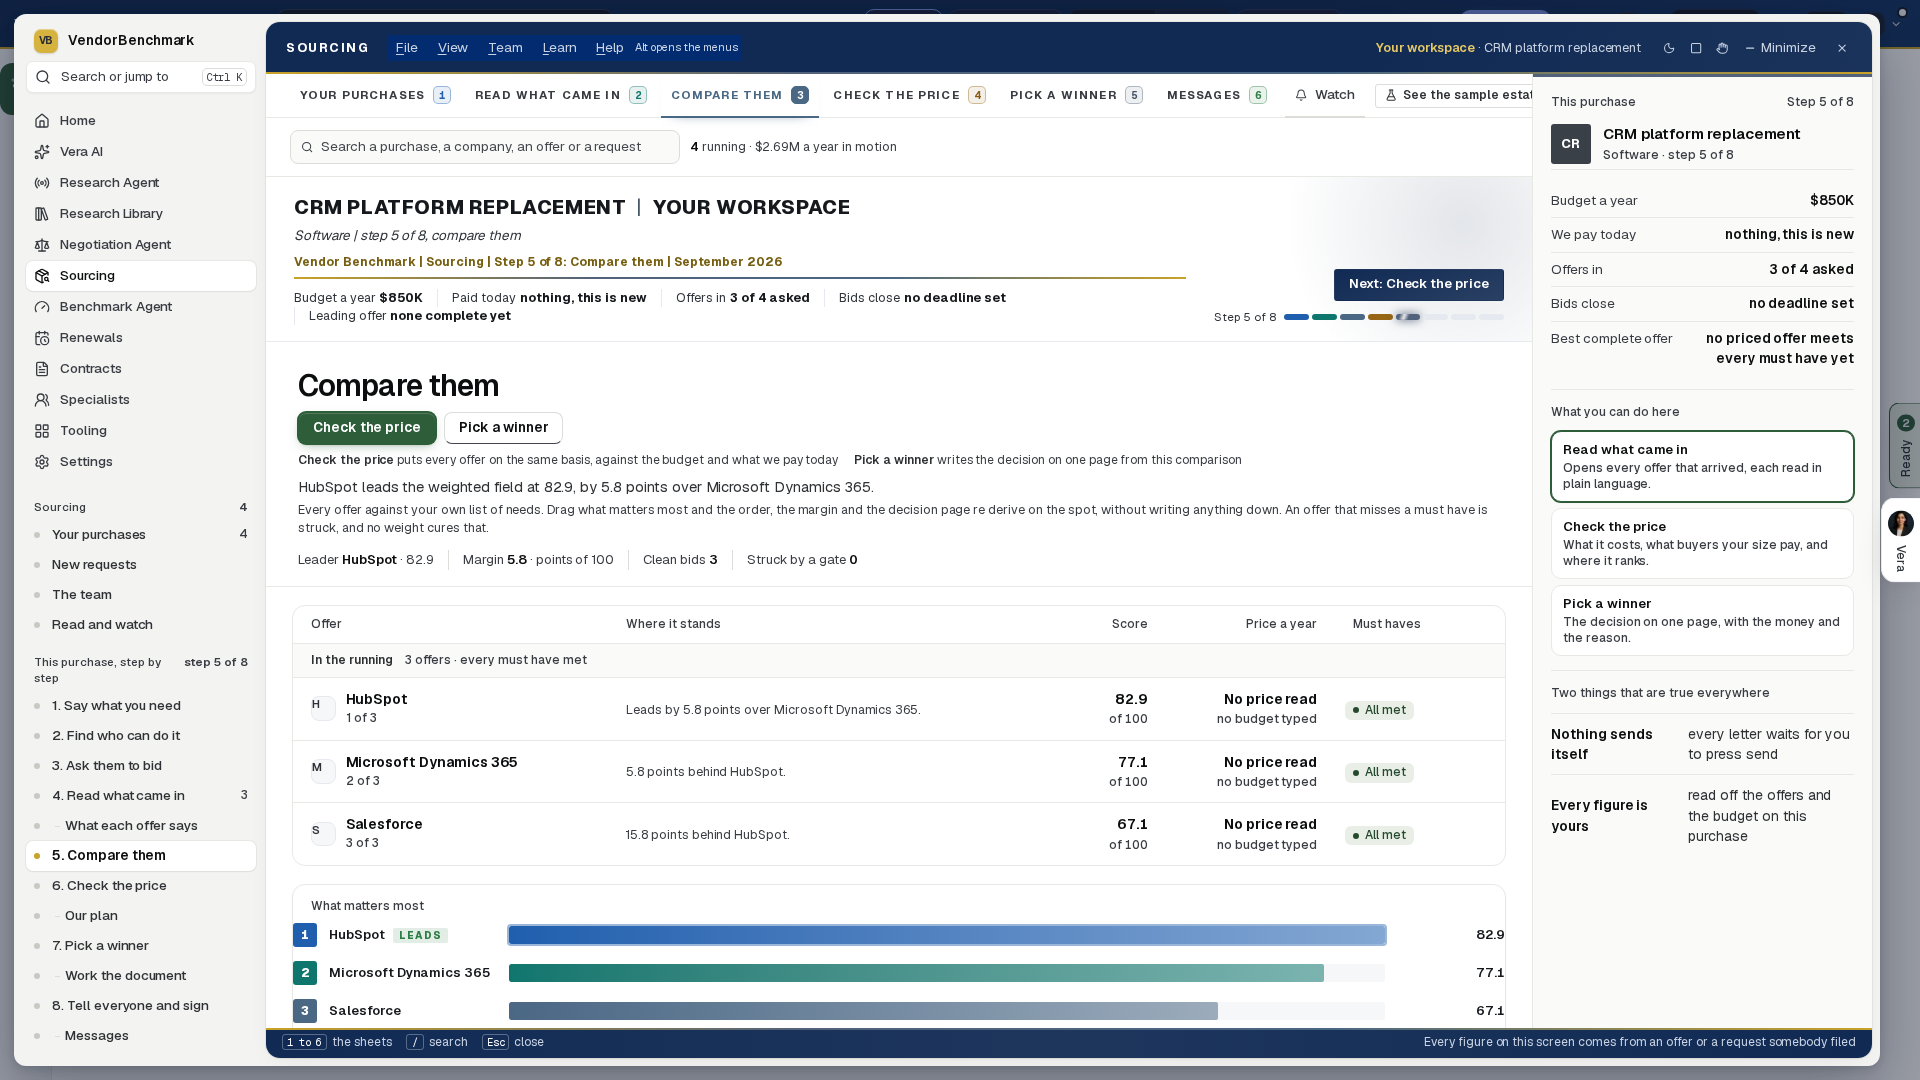Focus the Search a purchase, company search box
The height and width of the screenshot is (1080, 1920).
(x=485, y=147)
